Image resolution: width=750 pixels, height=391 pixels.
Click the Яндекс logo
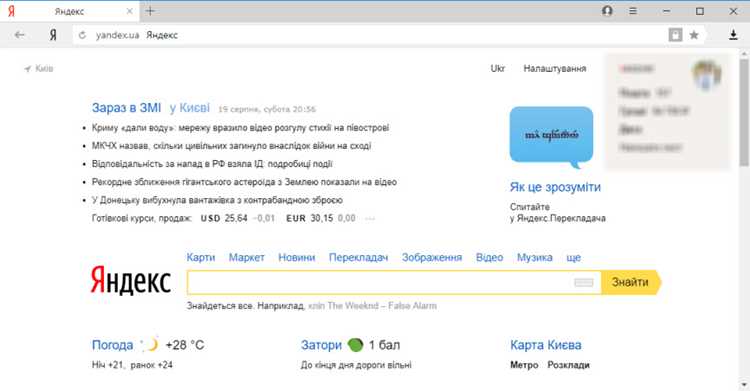pyautogui.click(x=131, y=280)
